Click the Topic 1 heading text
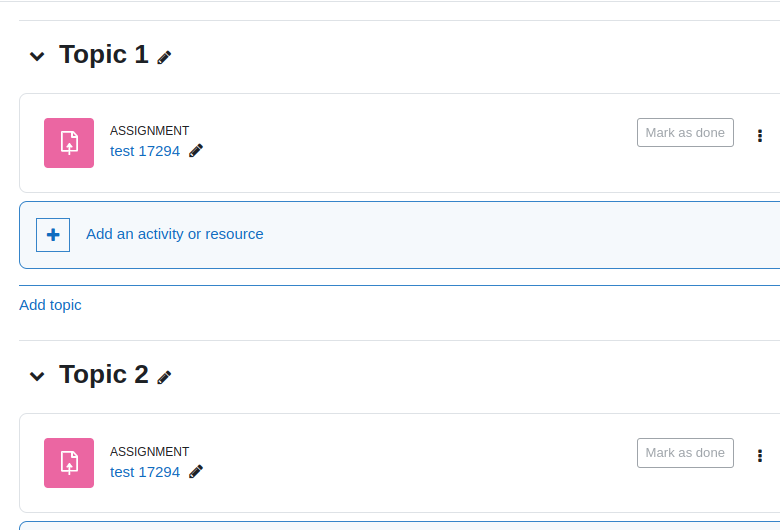Screen dimensions: 780x530 (x=103, y=54)
